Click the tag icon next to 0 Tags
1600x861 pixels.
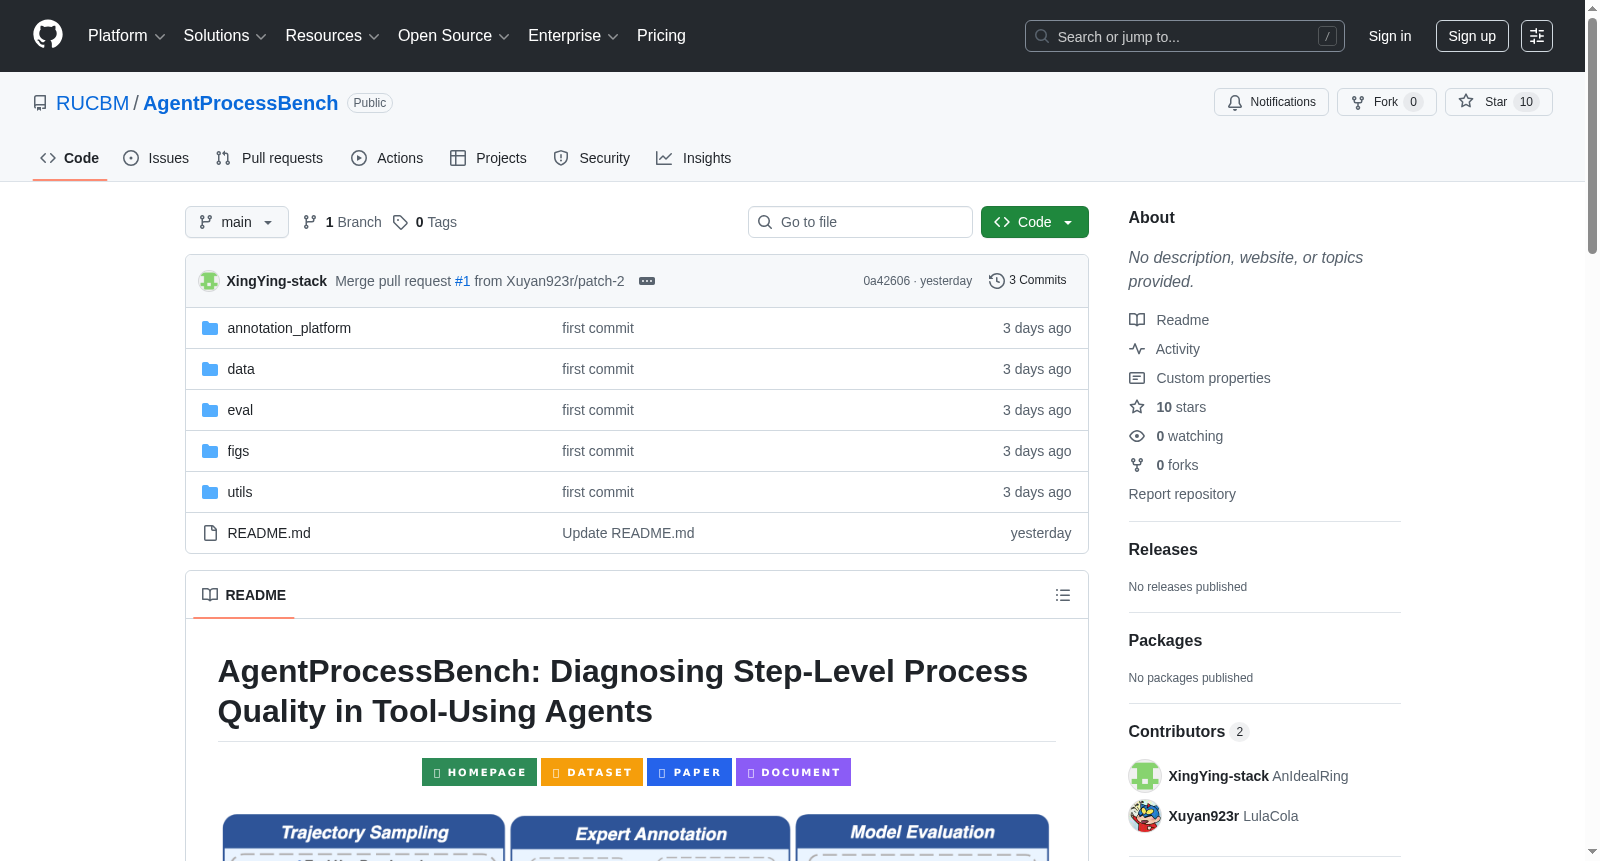(x=400, y=222)
